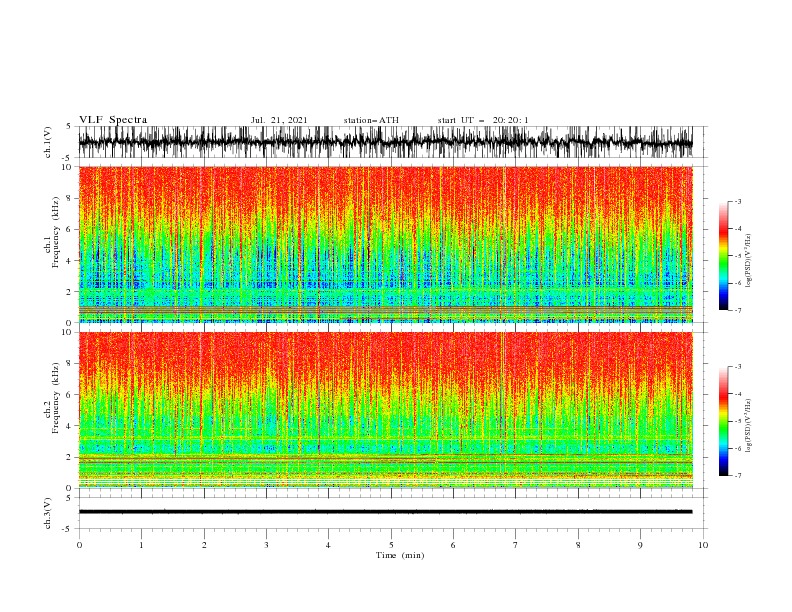
Task: Select the "ch.3(V)" waveform axis label
Action: [x=48, y=513]
